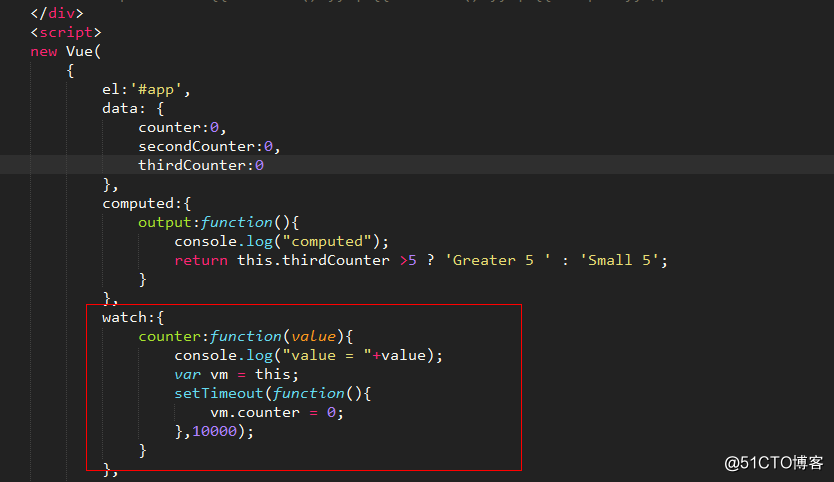Viewport: 834px width, 482px height.
Task: Click the 'var vm = this;' line
Action: 237,375
